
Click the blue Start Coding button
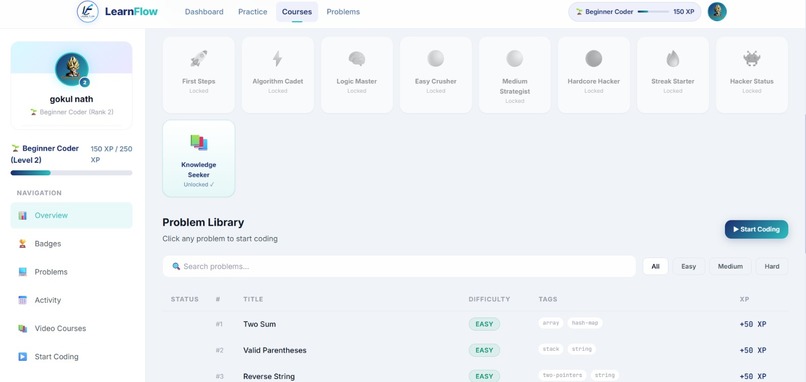756,229
